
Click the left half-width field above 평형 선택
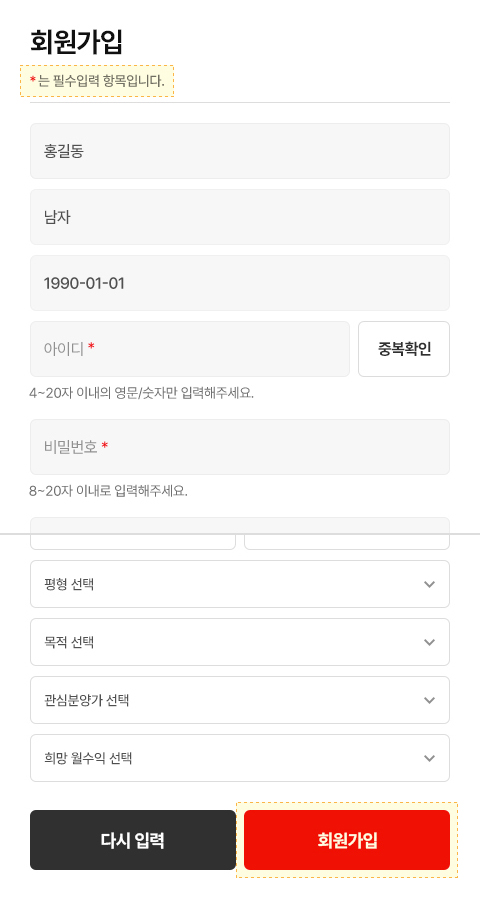coord(133,542)
